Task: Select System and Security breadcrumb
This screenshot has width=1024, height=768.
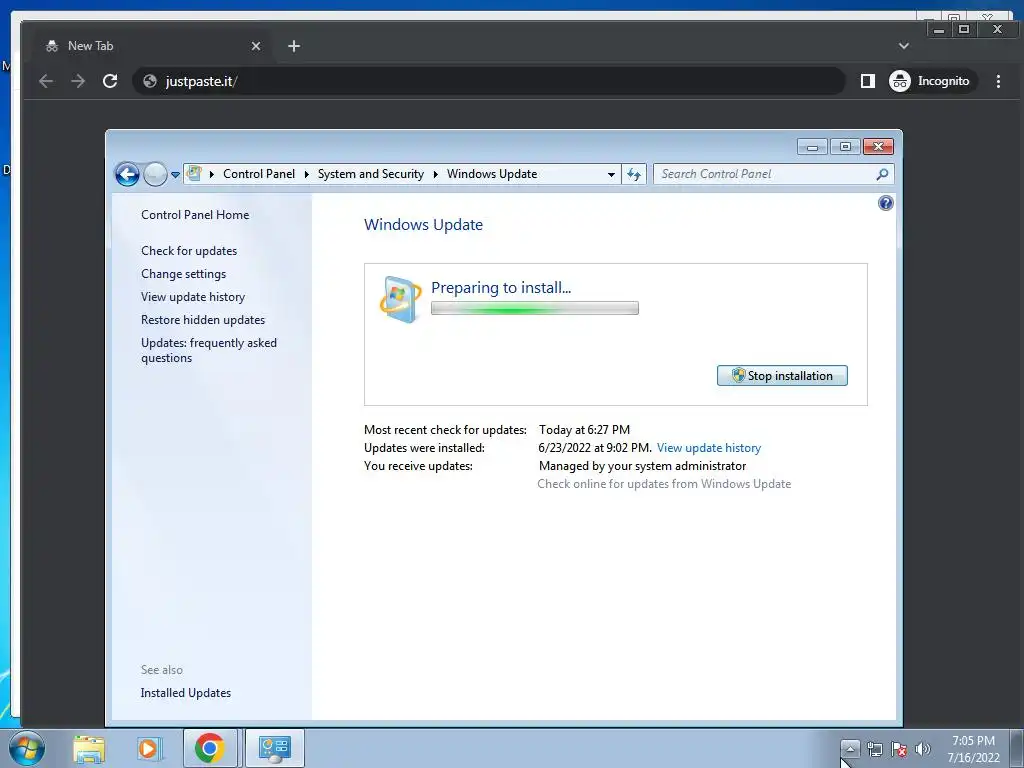Action: (370, 174)
